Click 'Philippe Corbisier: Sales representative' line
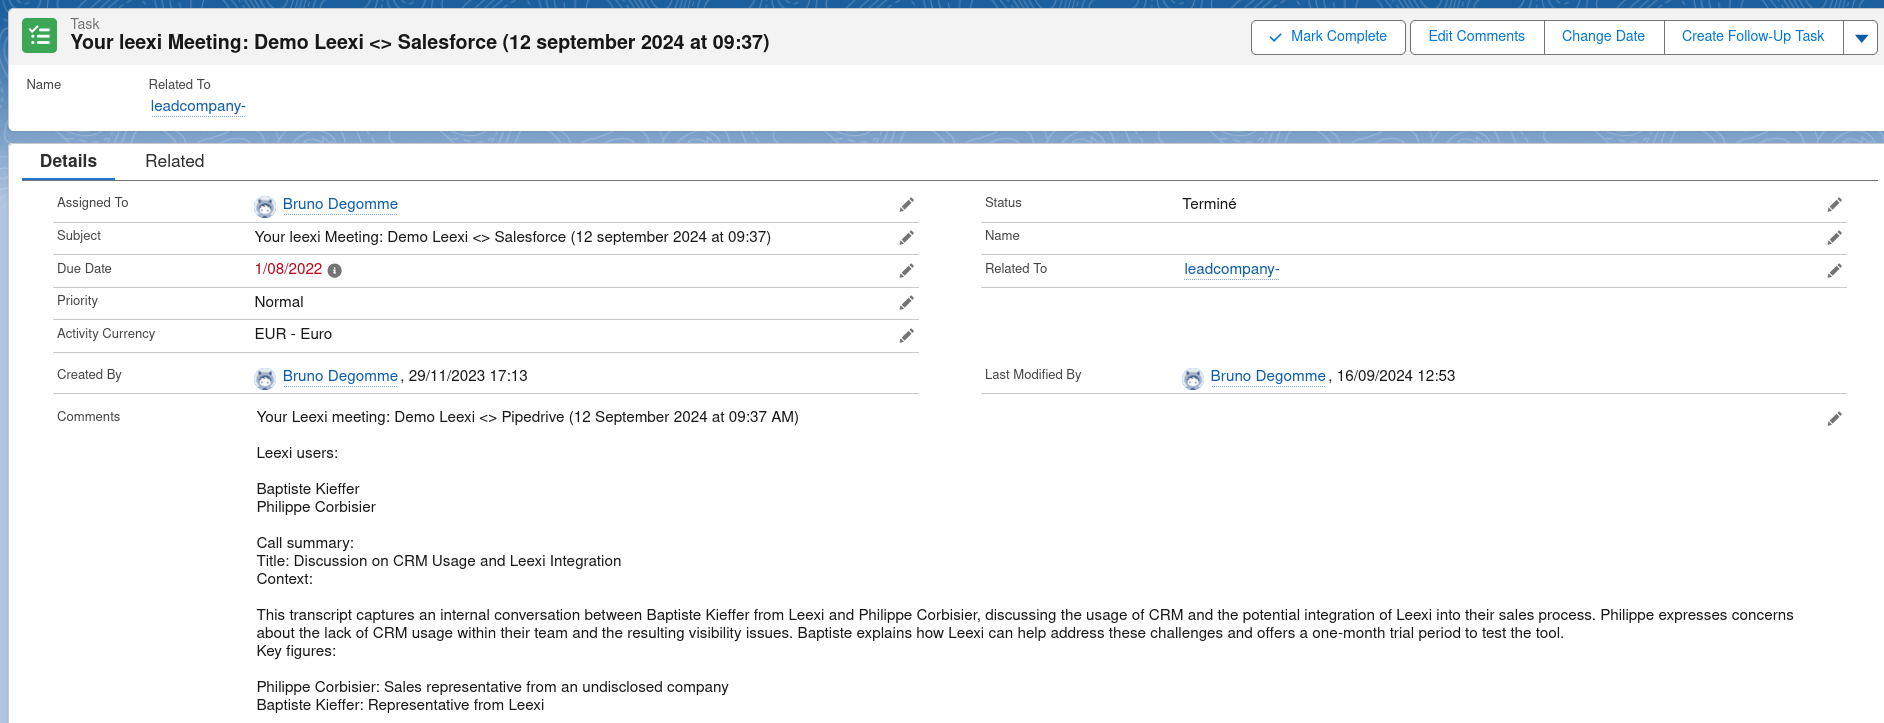The height and width of the screenshot is (723, 1884). coord(493,687)
